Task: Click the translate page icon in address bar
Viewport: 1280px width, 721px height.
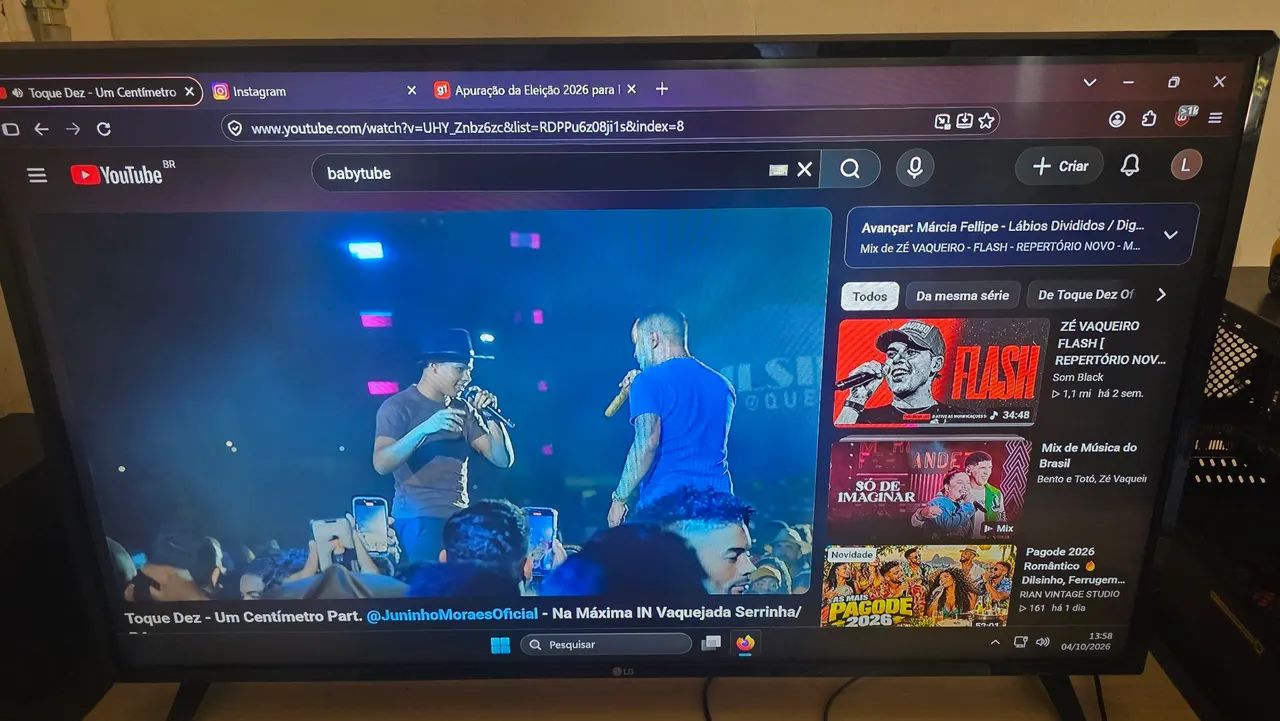Action: [x=942, y=121]
